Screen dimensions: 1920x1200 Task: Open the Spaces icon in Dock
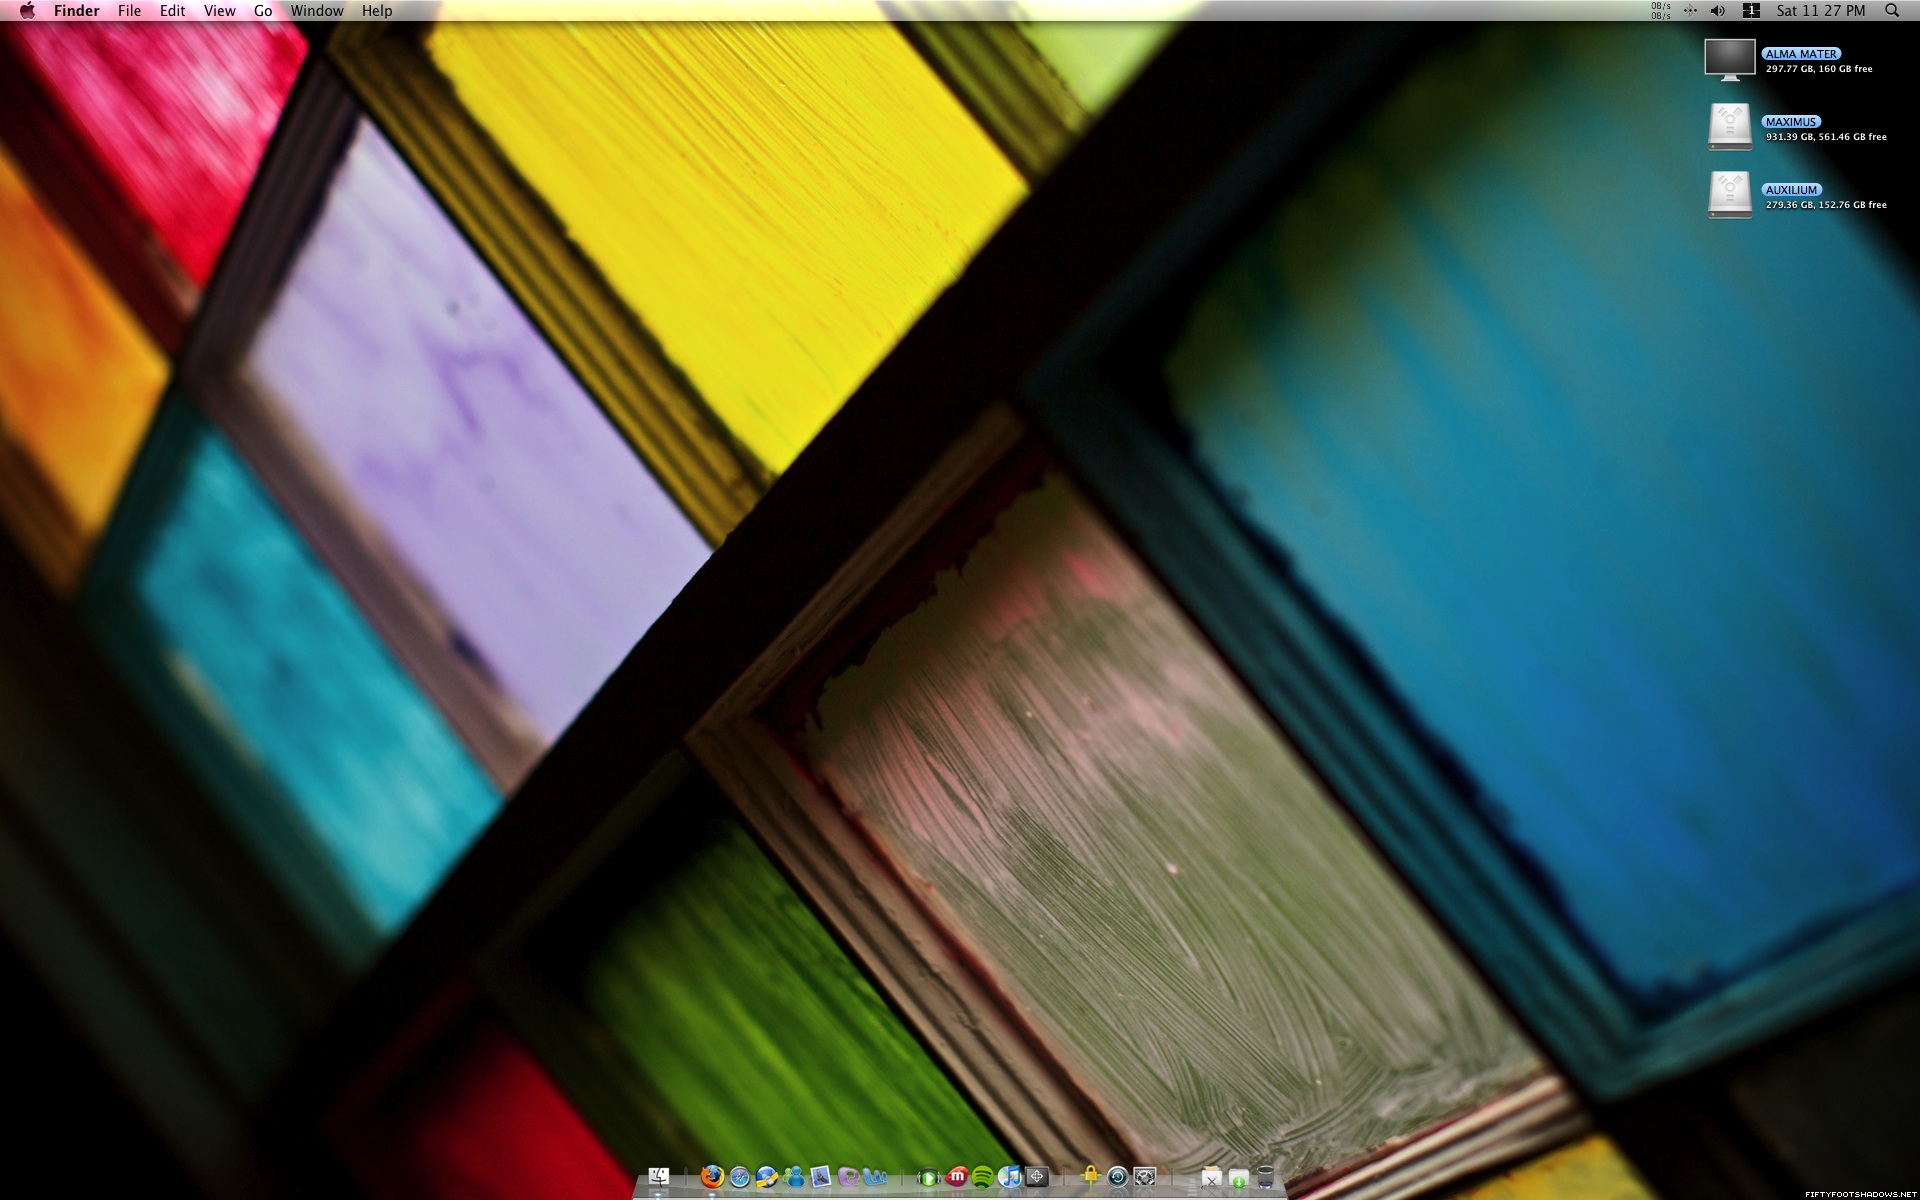pyautogui.click(x=1037, y=1177)
